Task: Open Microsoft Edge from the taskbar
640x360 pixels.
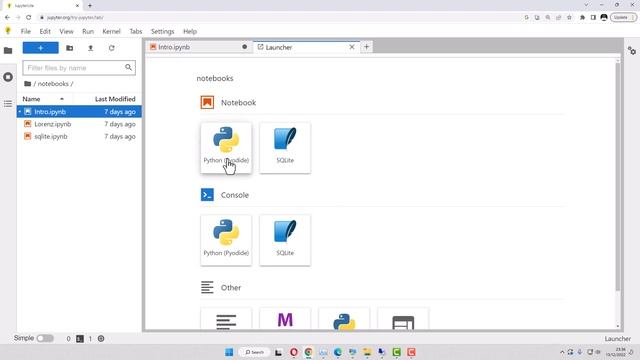Action: (338, 352)
